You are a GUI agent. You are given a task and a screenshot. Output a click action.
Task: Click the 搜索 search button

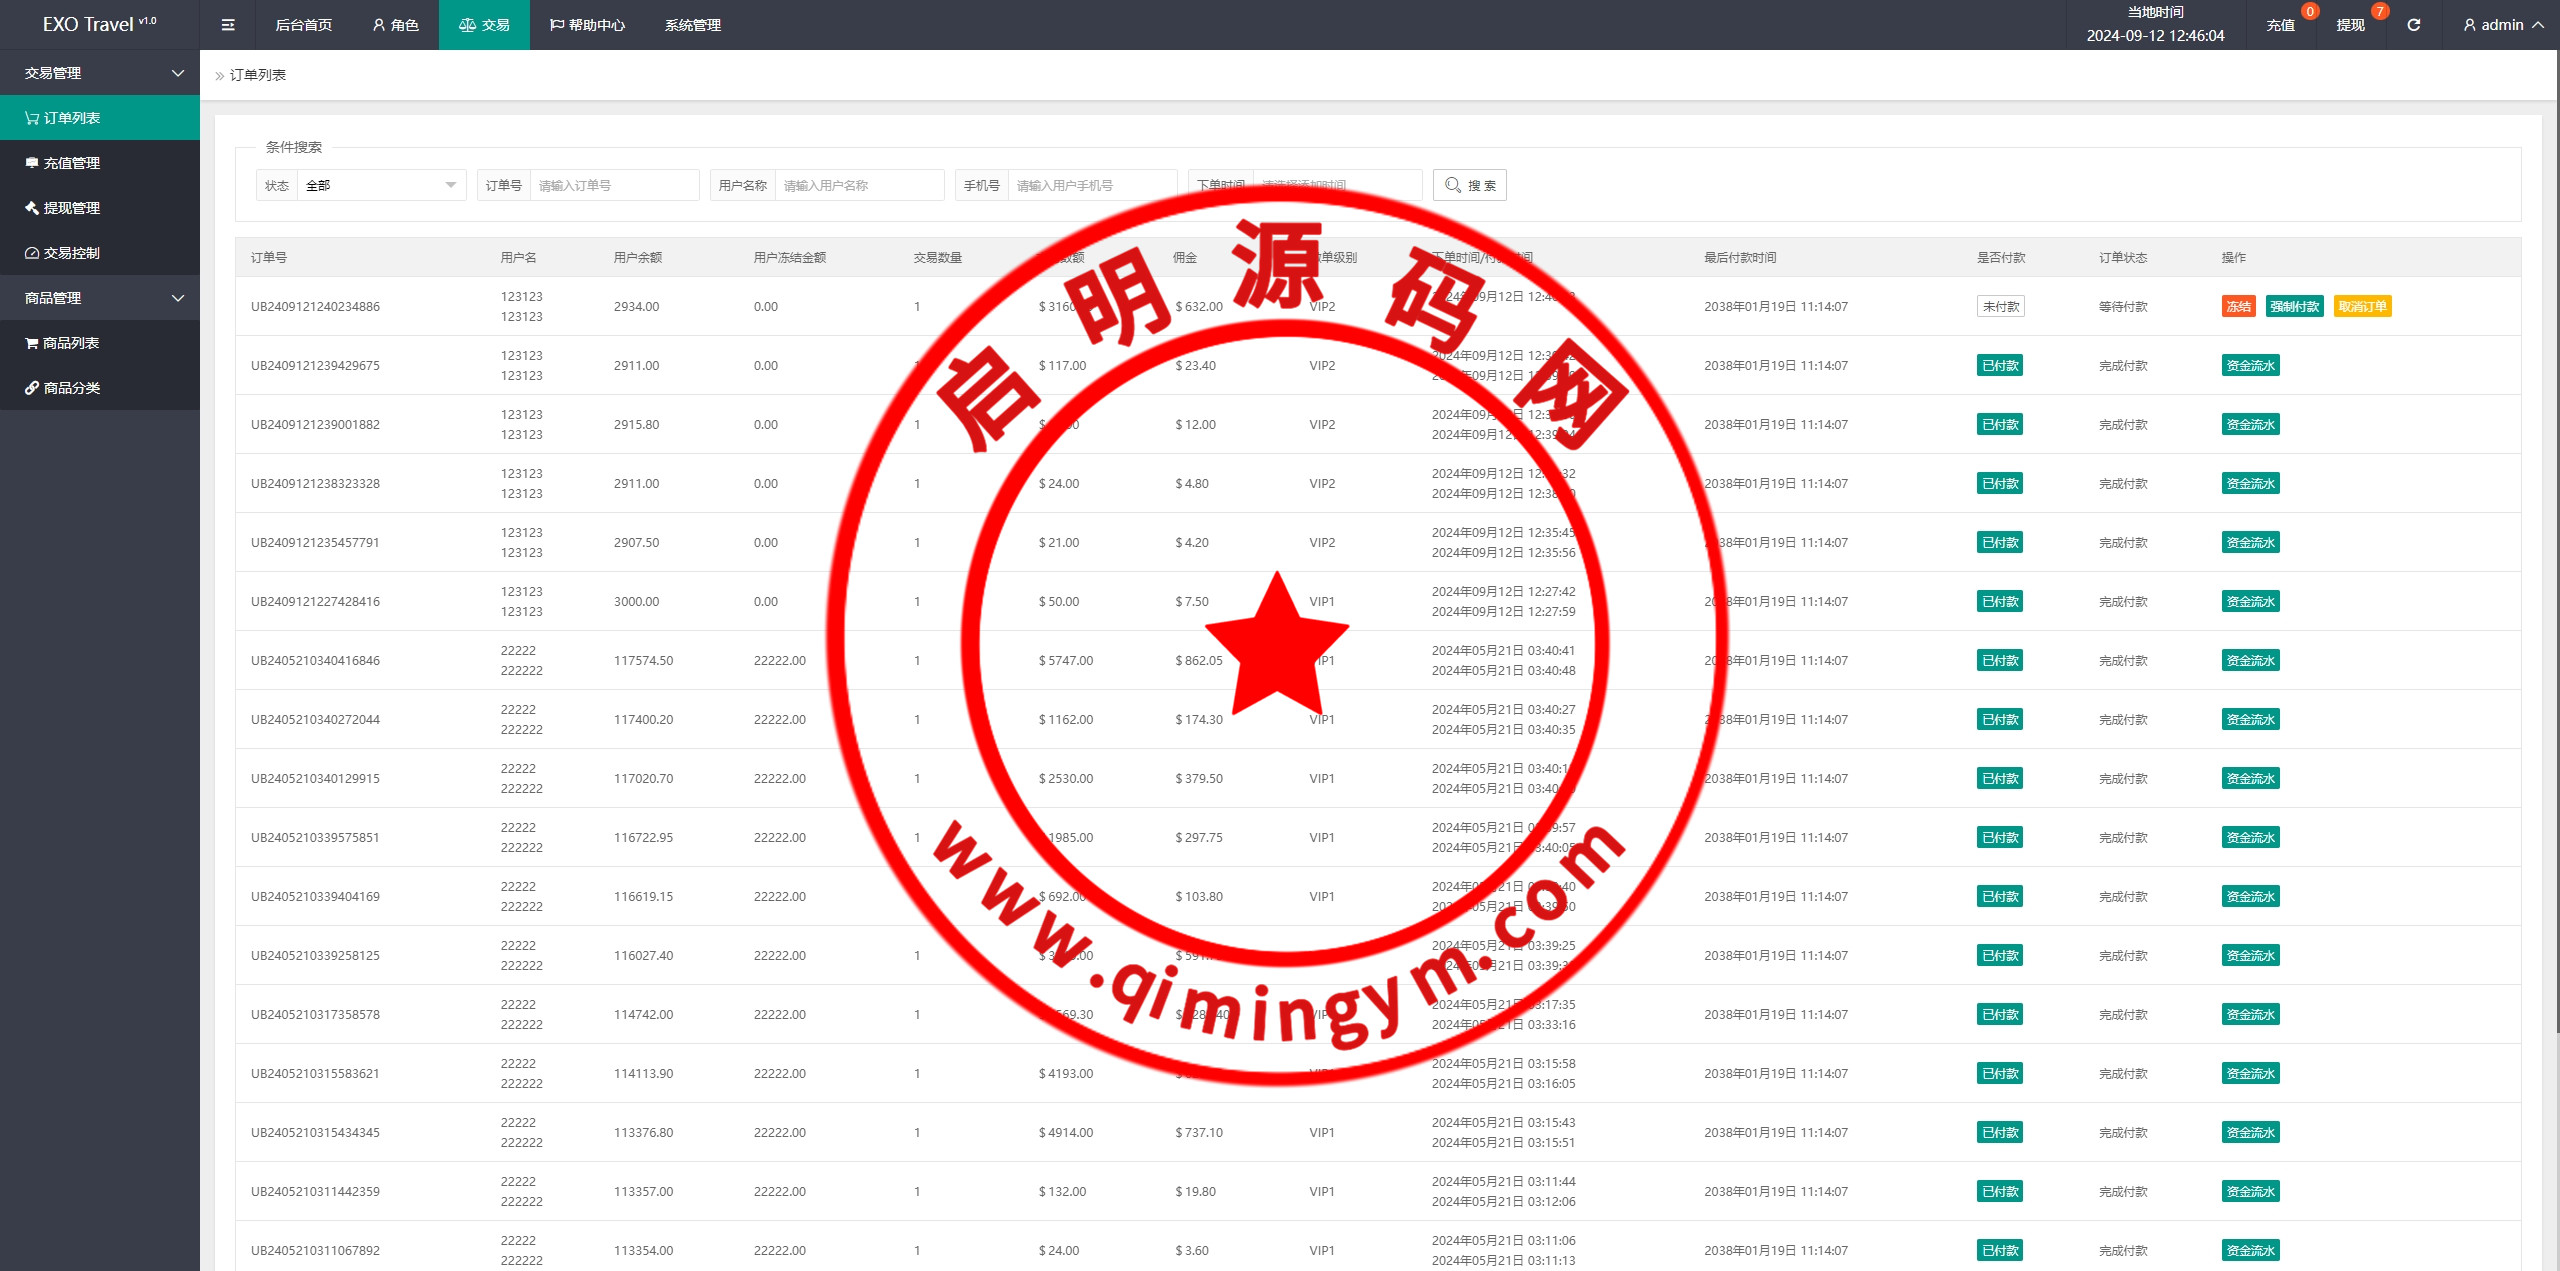[1469, 185]
